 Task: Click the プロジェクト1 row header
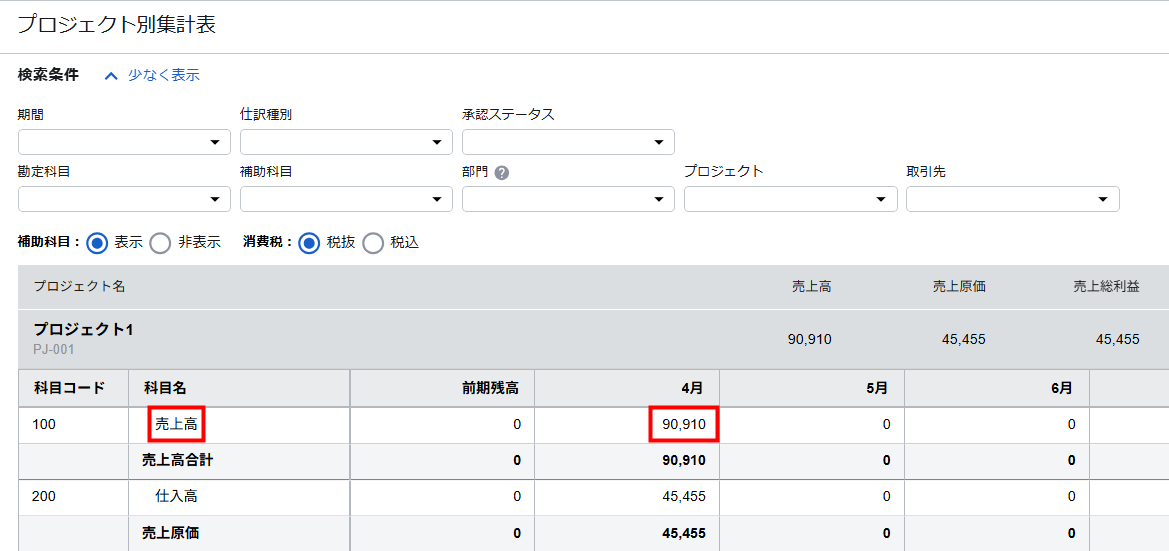pyautogui.click(x=83, y=329)
